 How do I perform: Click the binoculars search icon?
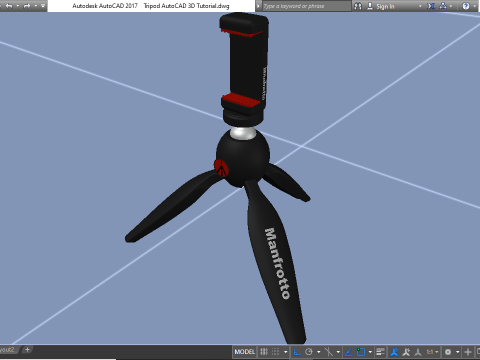pyautogui.click(x=358, y=6)
